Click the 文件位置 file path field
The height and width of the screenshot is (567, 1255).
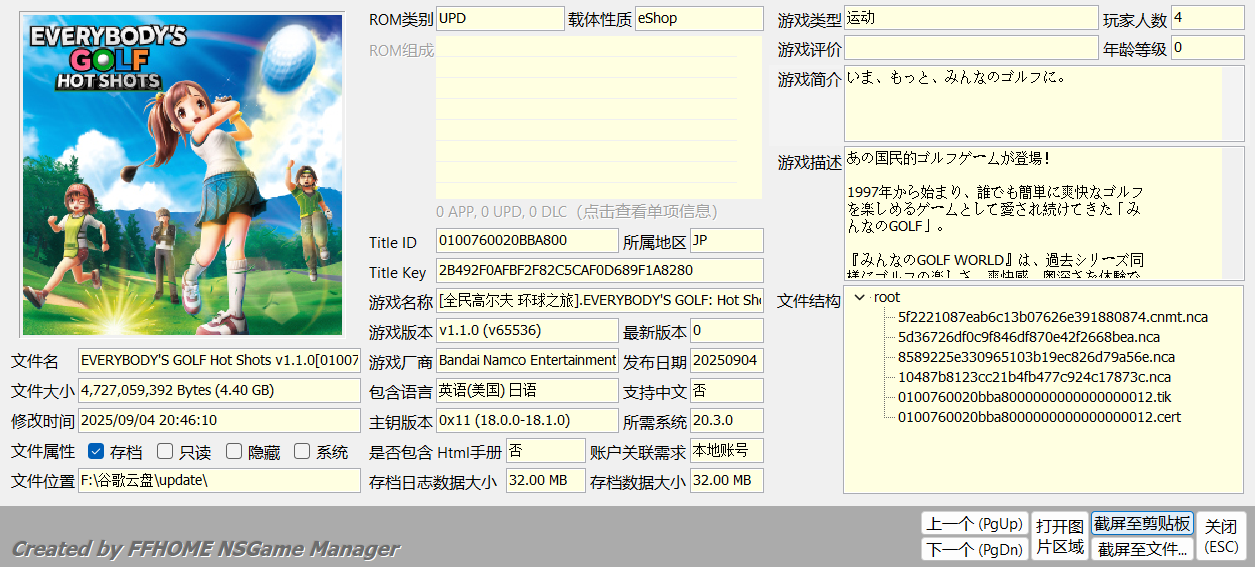pos(219,480)
